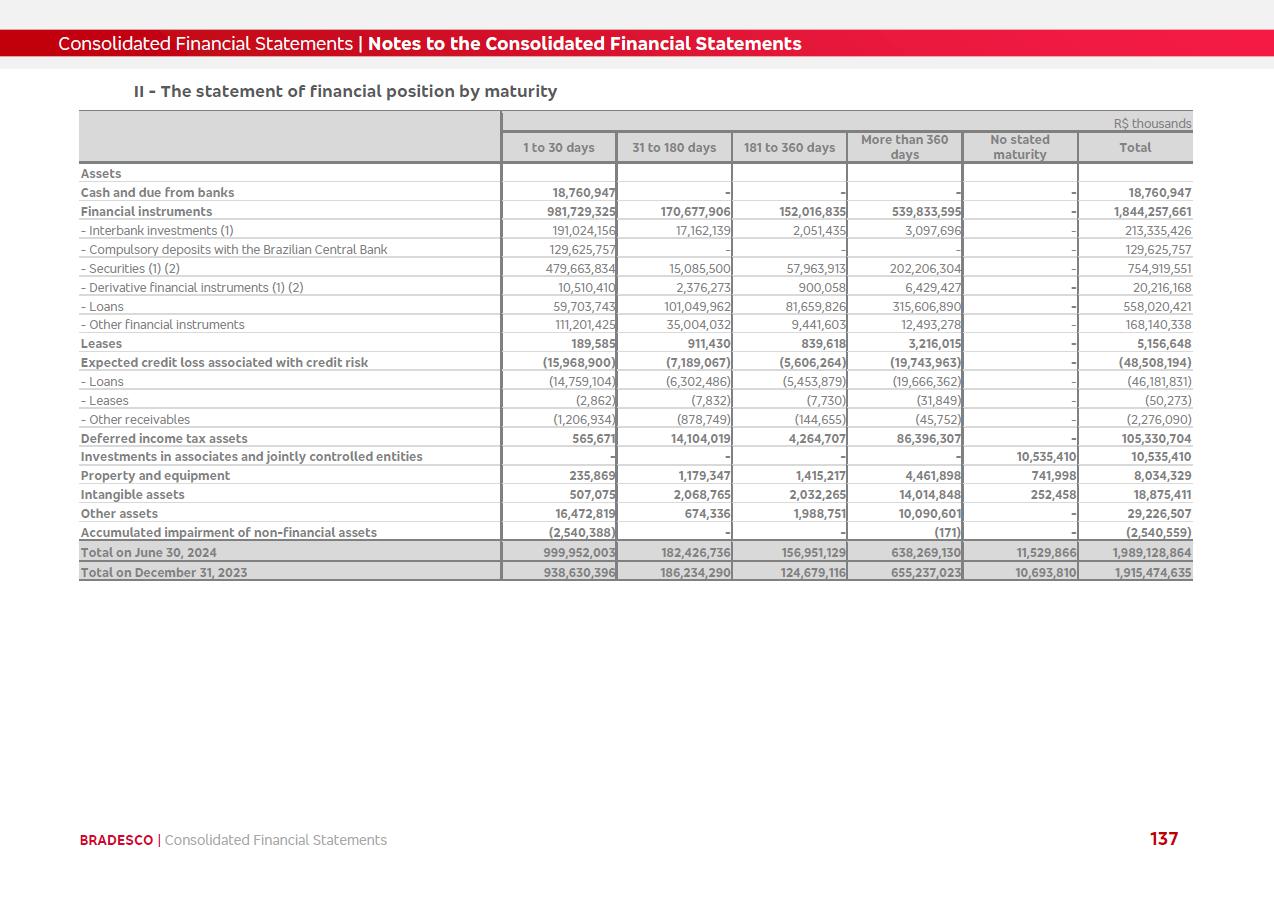Click the total value 1,989,128,864
The width and height of the screenshot is (1274, 897).
1151,553
